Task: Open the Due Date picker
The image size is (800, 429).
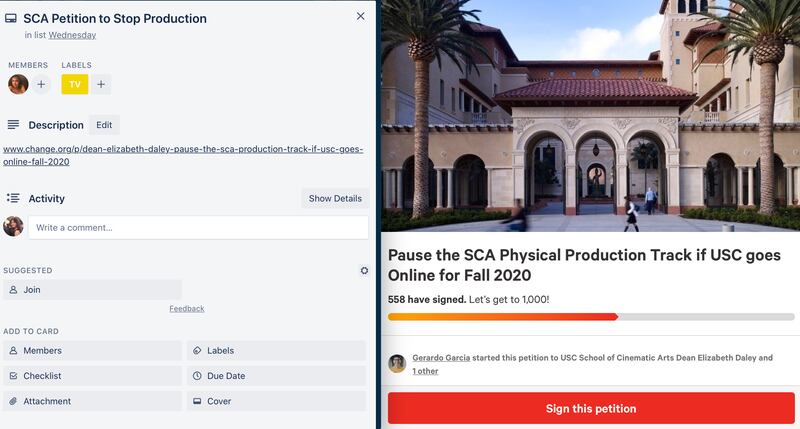Action: tap(276, 376)
